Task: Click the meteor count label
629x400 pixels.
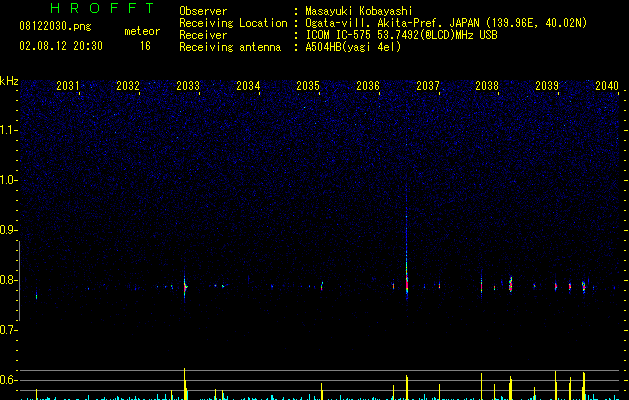Action: (142, 31)
